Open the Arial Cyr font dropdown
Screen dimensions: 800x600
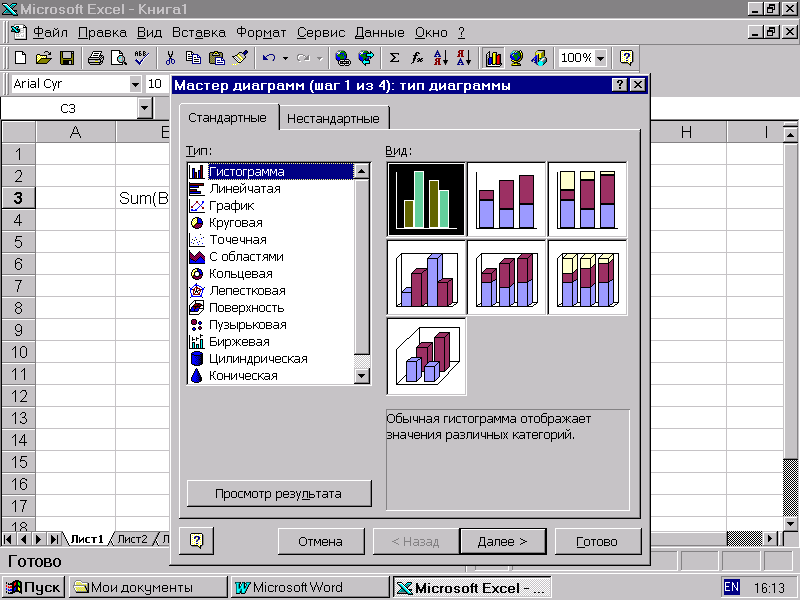pyautogui.click(x=135, y=84)
